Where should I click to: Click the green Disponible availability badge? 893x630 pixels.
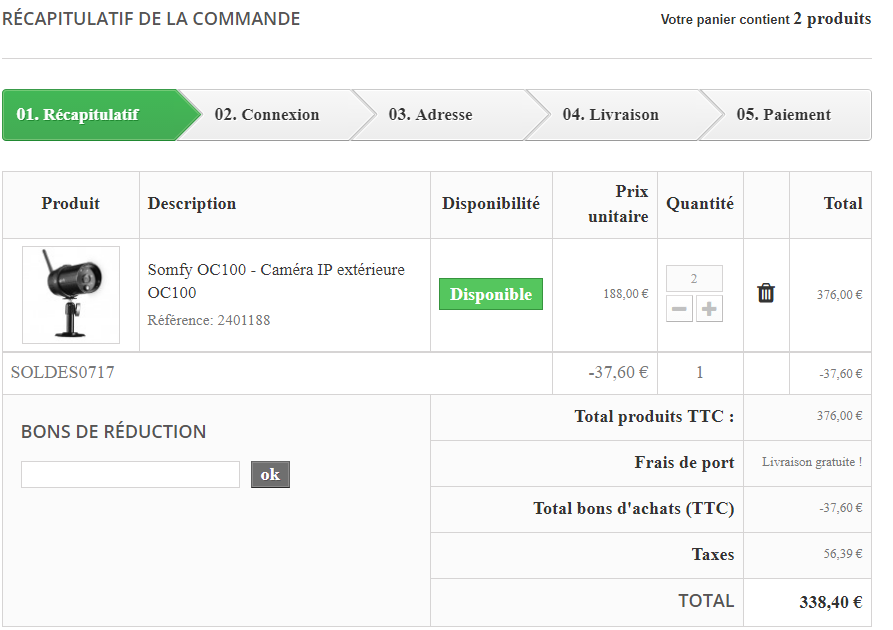tap(491, 295)
